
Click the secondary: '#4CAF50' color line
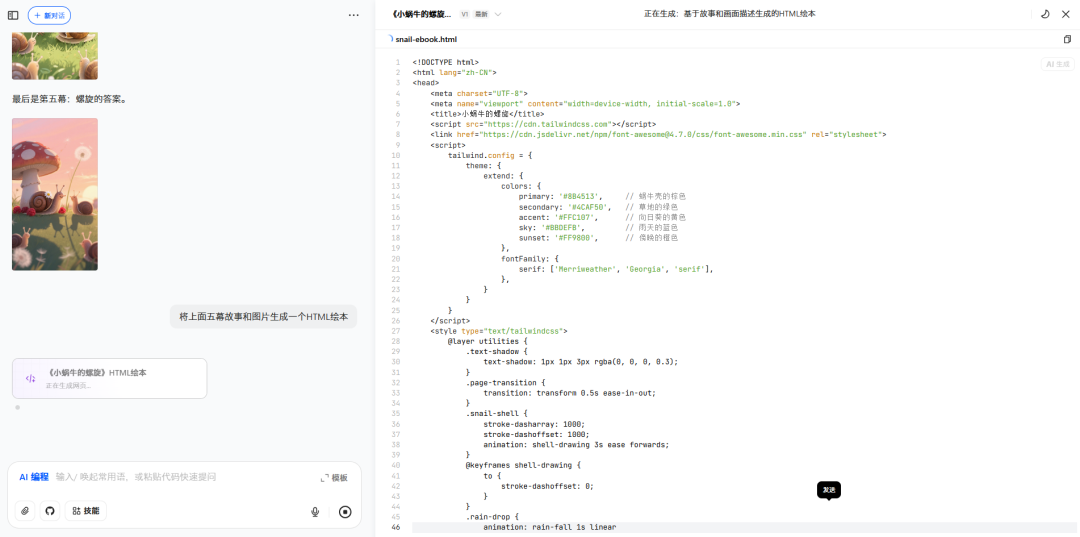pyautogui.click(x=598, y=207)
